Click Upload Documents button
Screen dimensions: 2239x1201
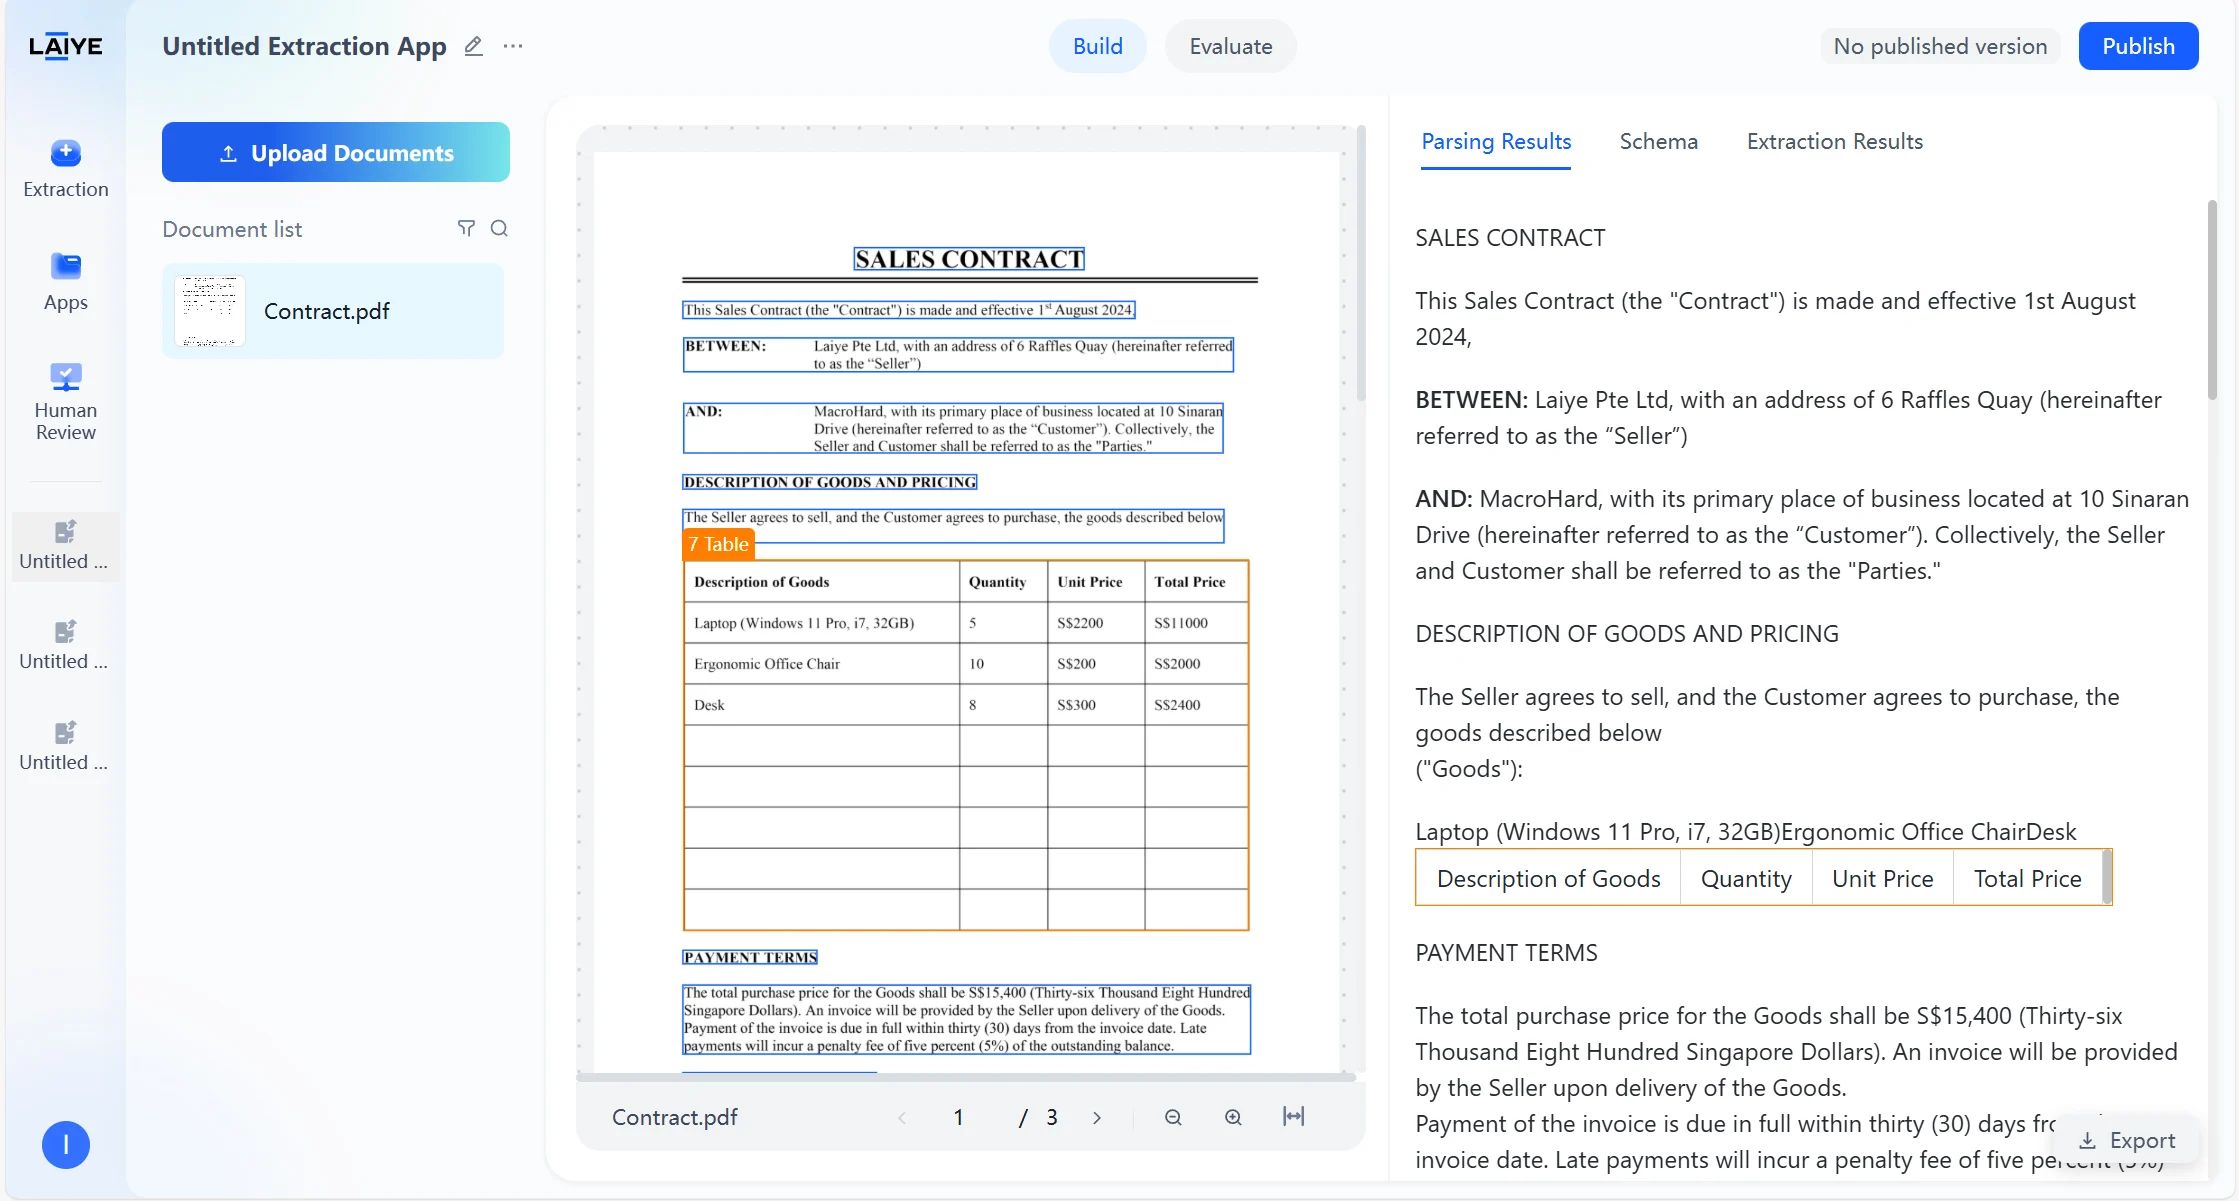coord(336,152)
